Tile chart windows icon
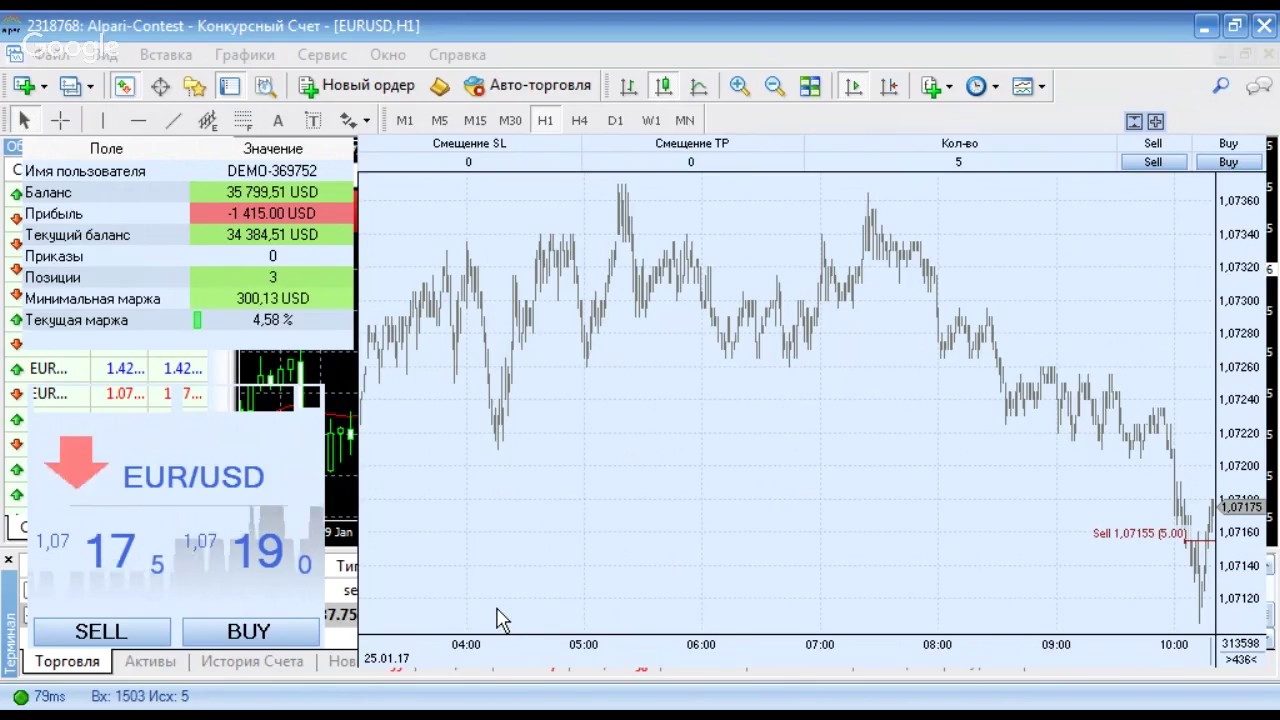Image resolution: width=1280 pixels, height=720 pixels. pyautogui.click(x=810, y=86)
